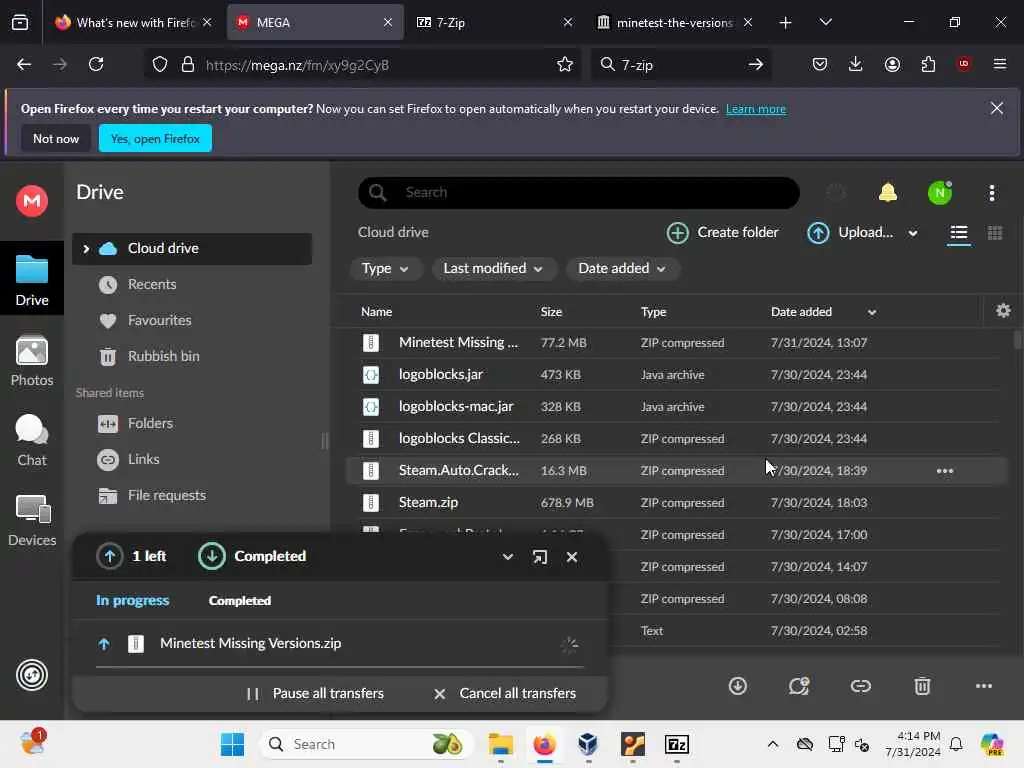Click the Save to Pocket icon
This screenshot has height=768, width=1024.
point(820,64)
